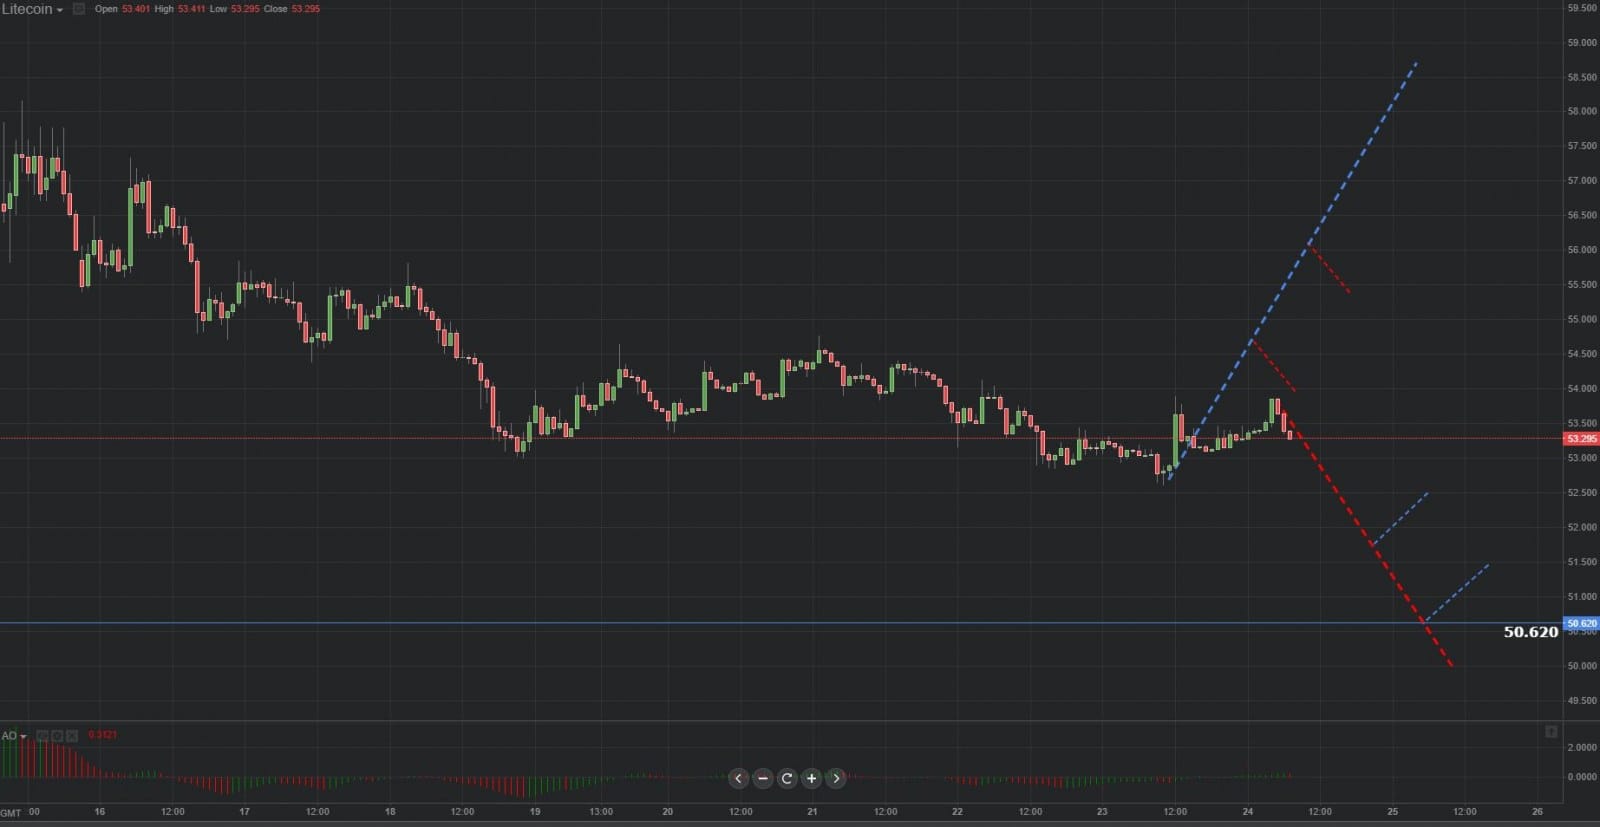
Task: Click the 56.000 price axis label
Action: tap(1582, 250)
